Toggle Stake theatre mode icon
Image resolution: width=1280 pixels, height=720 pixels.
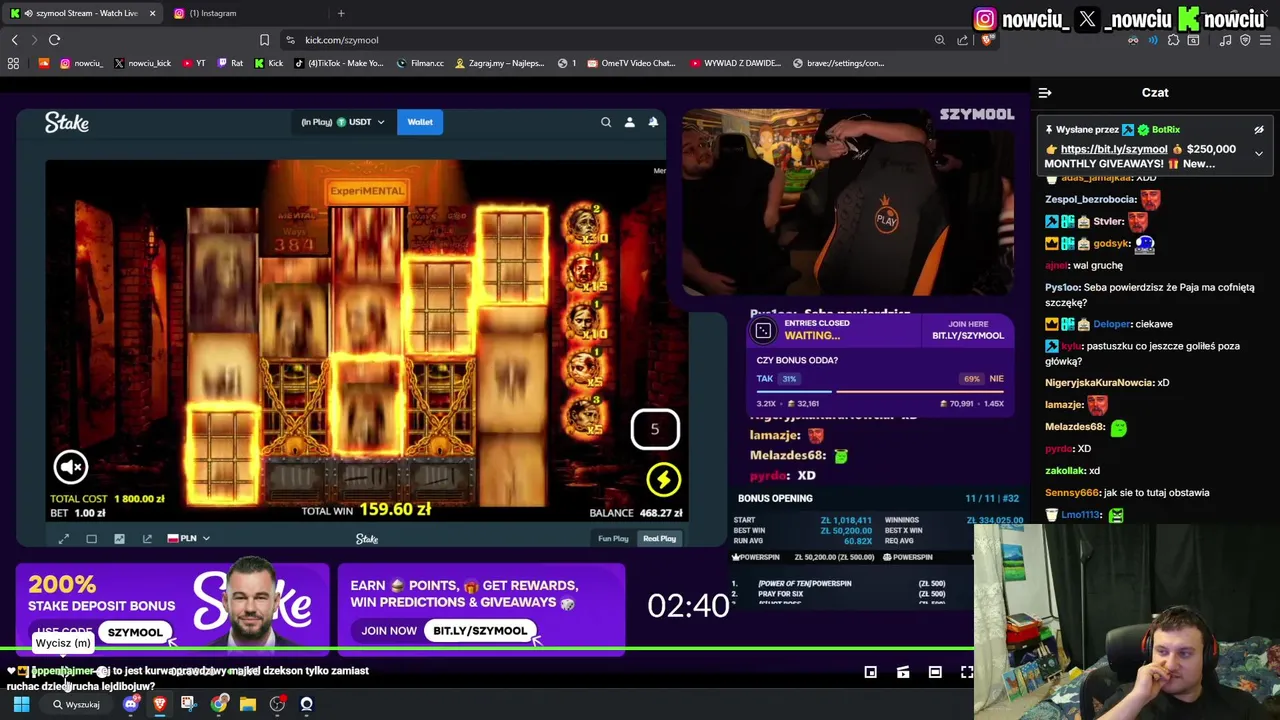pyautogui.click(x=92, y=539)
